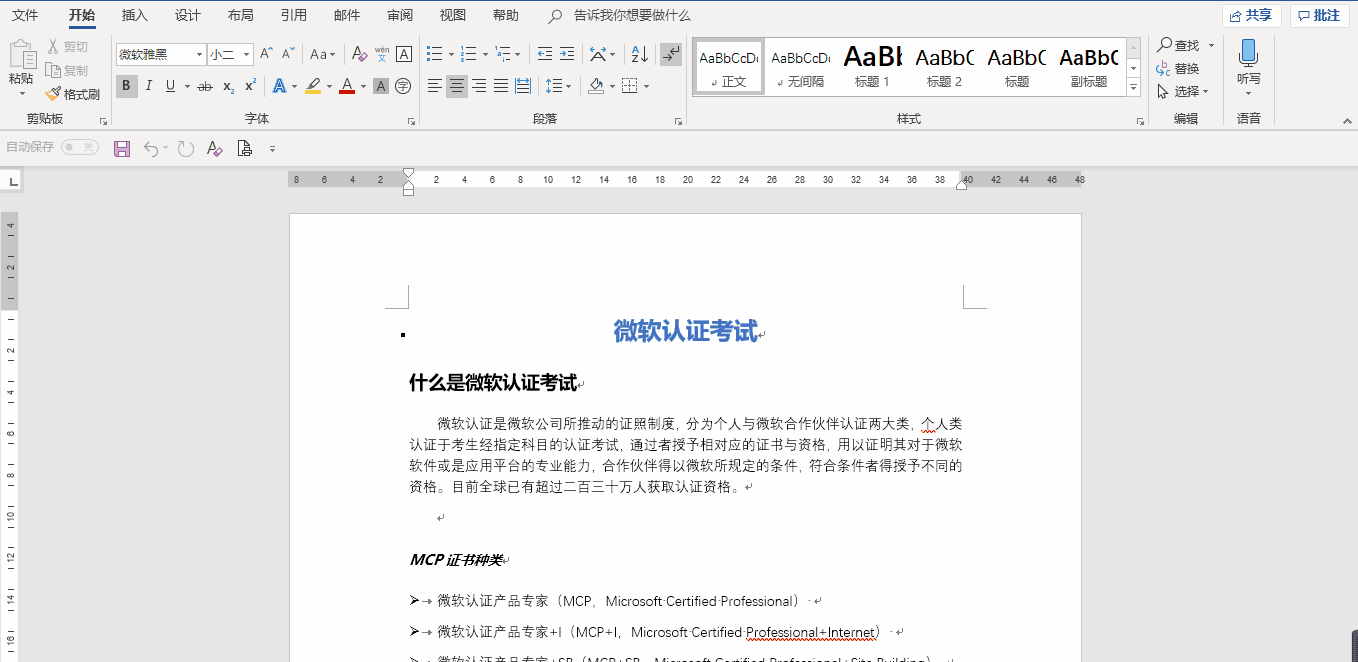
Task: Align text to the left
Action: tap(435, 87)
